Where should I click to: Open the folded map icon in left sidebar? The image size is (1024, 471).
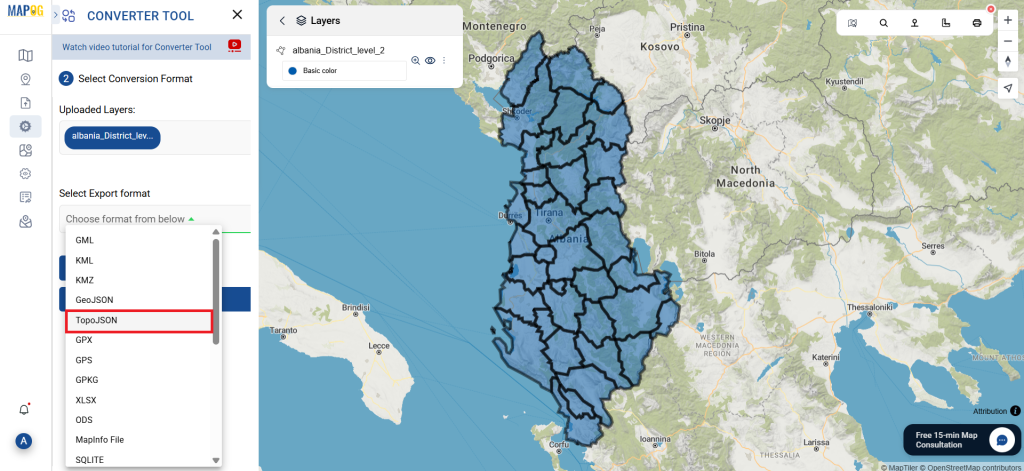tap(25, 55)
